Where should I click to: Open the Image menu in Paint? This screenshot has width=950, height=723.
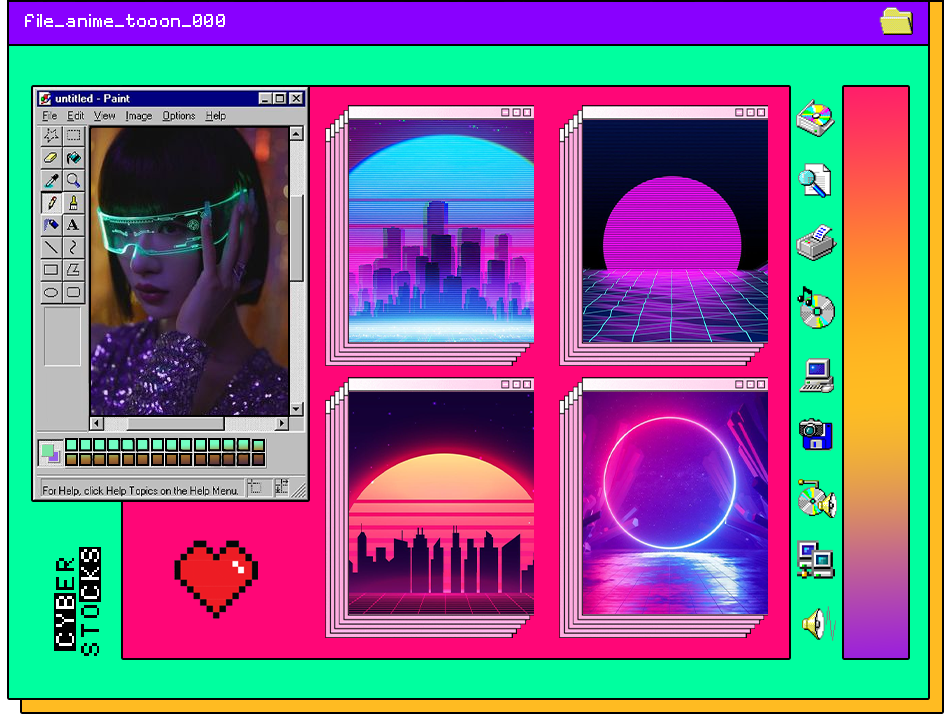[139, 116]
